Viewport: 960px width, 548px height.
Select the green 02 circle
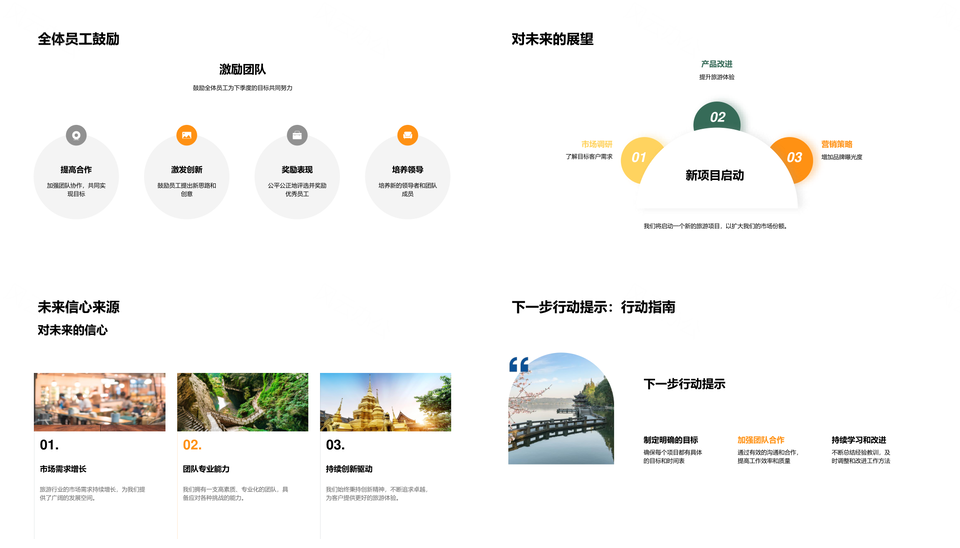tap(717, 117)
